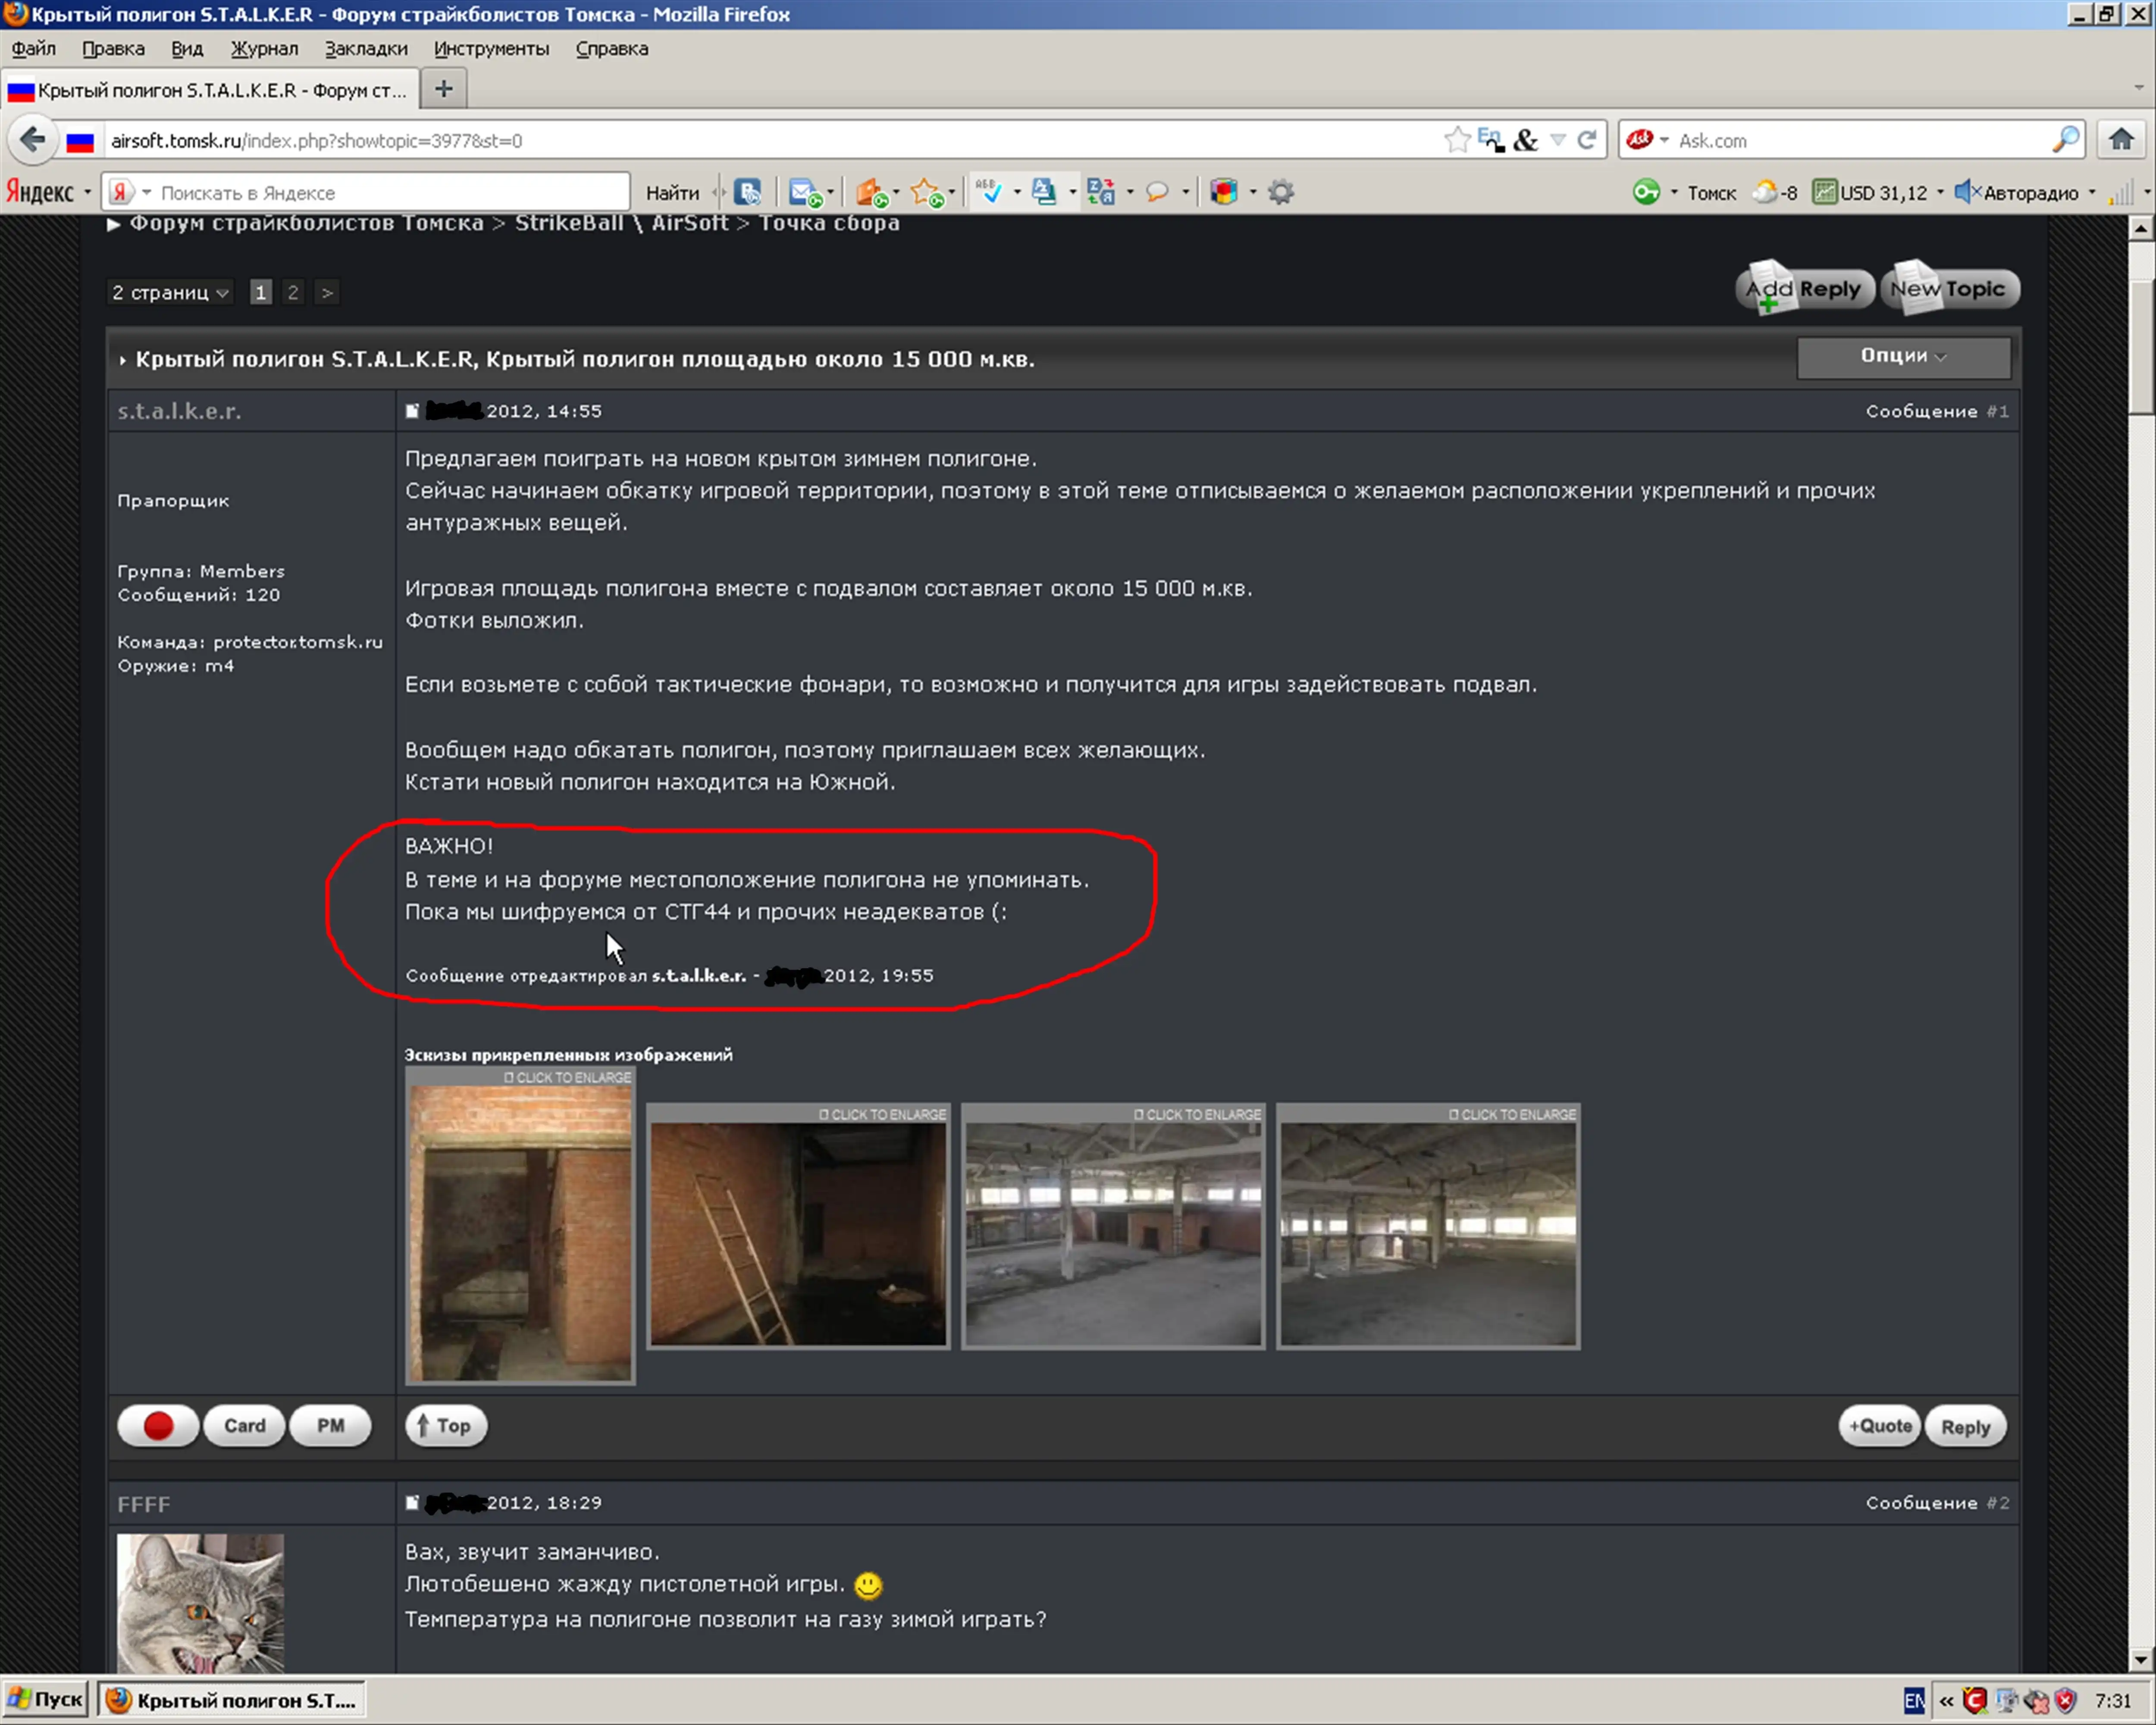This screenshot has height=1725, width=2156.
Task: Open the Вид menu
Action: point(187,49)
